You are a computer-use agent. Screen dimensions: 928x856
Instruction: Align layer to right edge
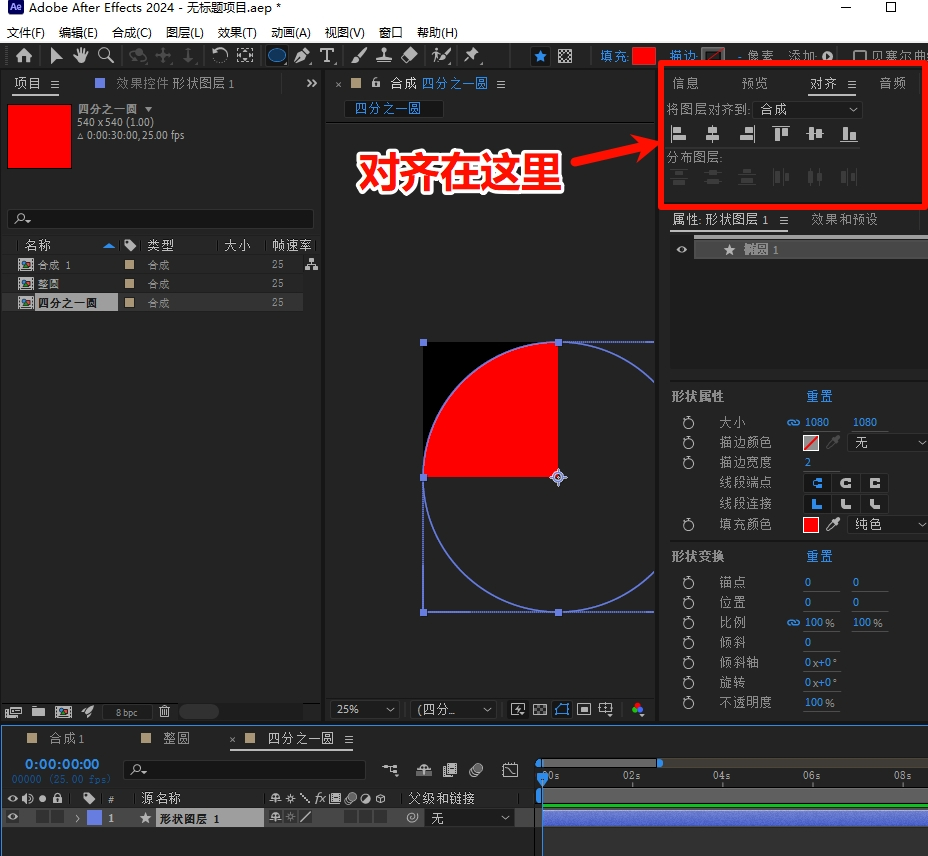click(x=747, y=134)
